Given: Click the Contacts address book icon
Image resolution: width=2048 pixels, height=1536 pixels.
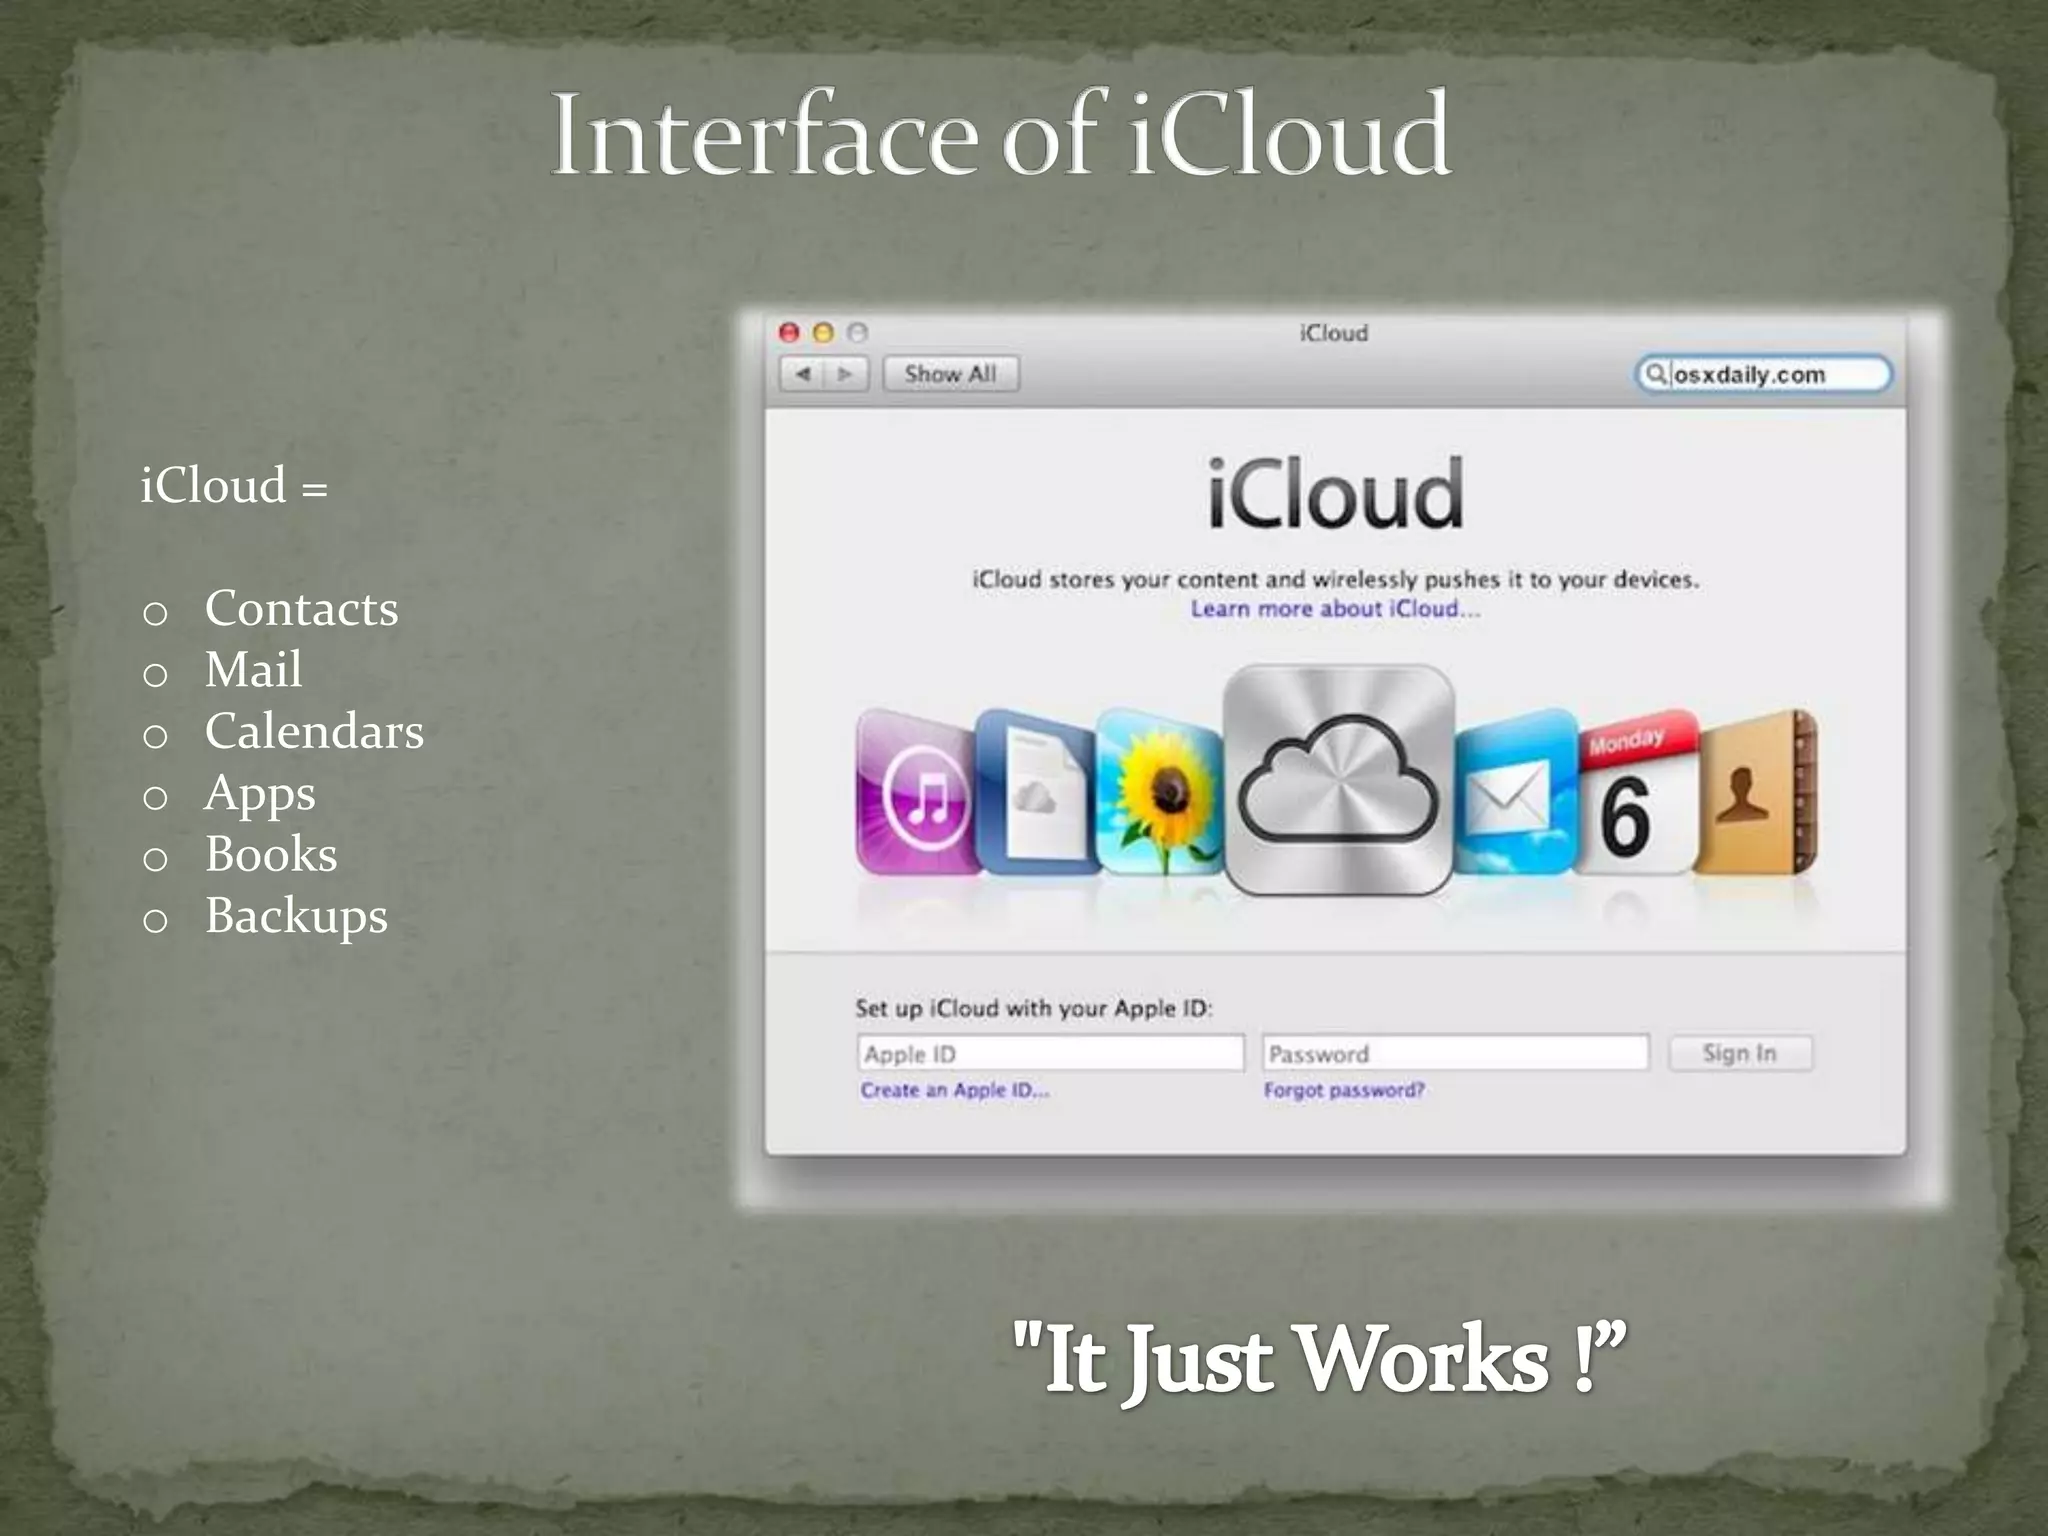Looking at the screenshot, I should (1756, 792).
